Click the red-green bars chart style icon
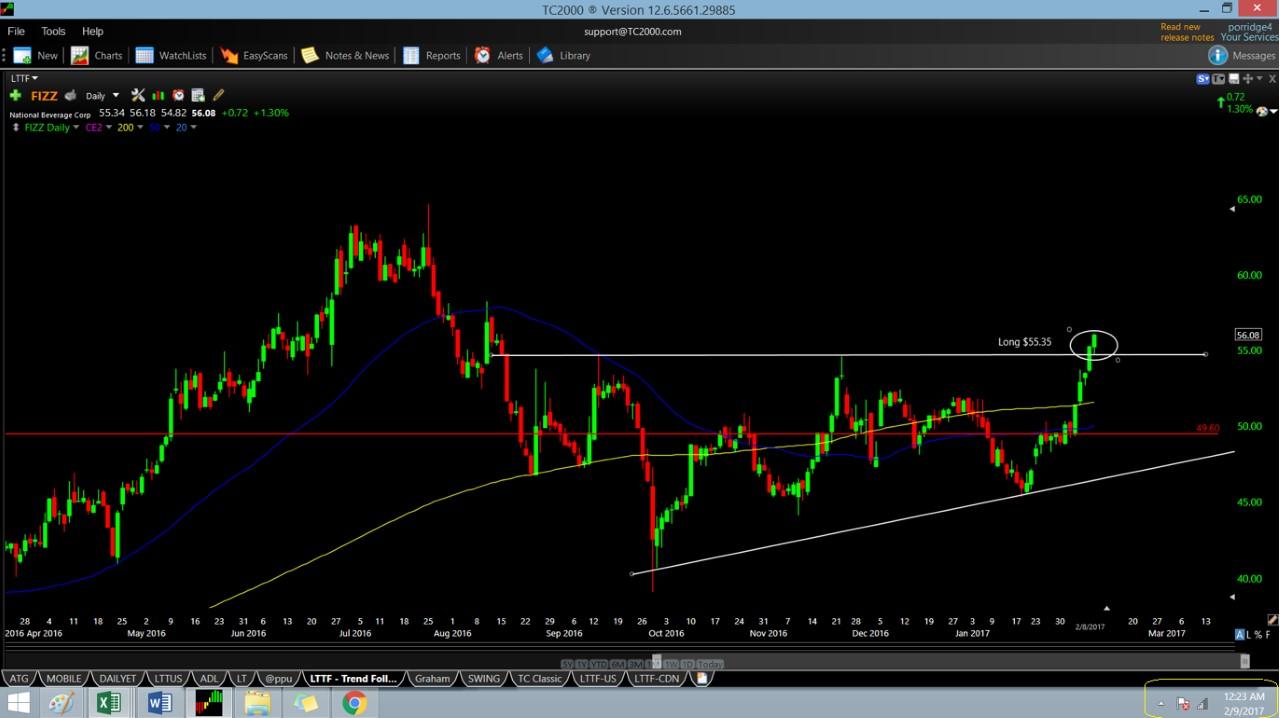This screenshot has width=1280, height=718. (159, 96)
